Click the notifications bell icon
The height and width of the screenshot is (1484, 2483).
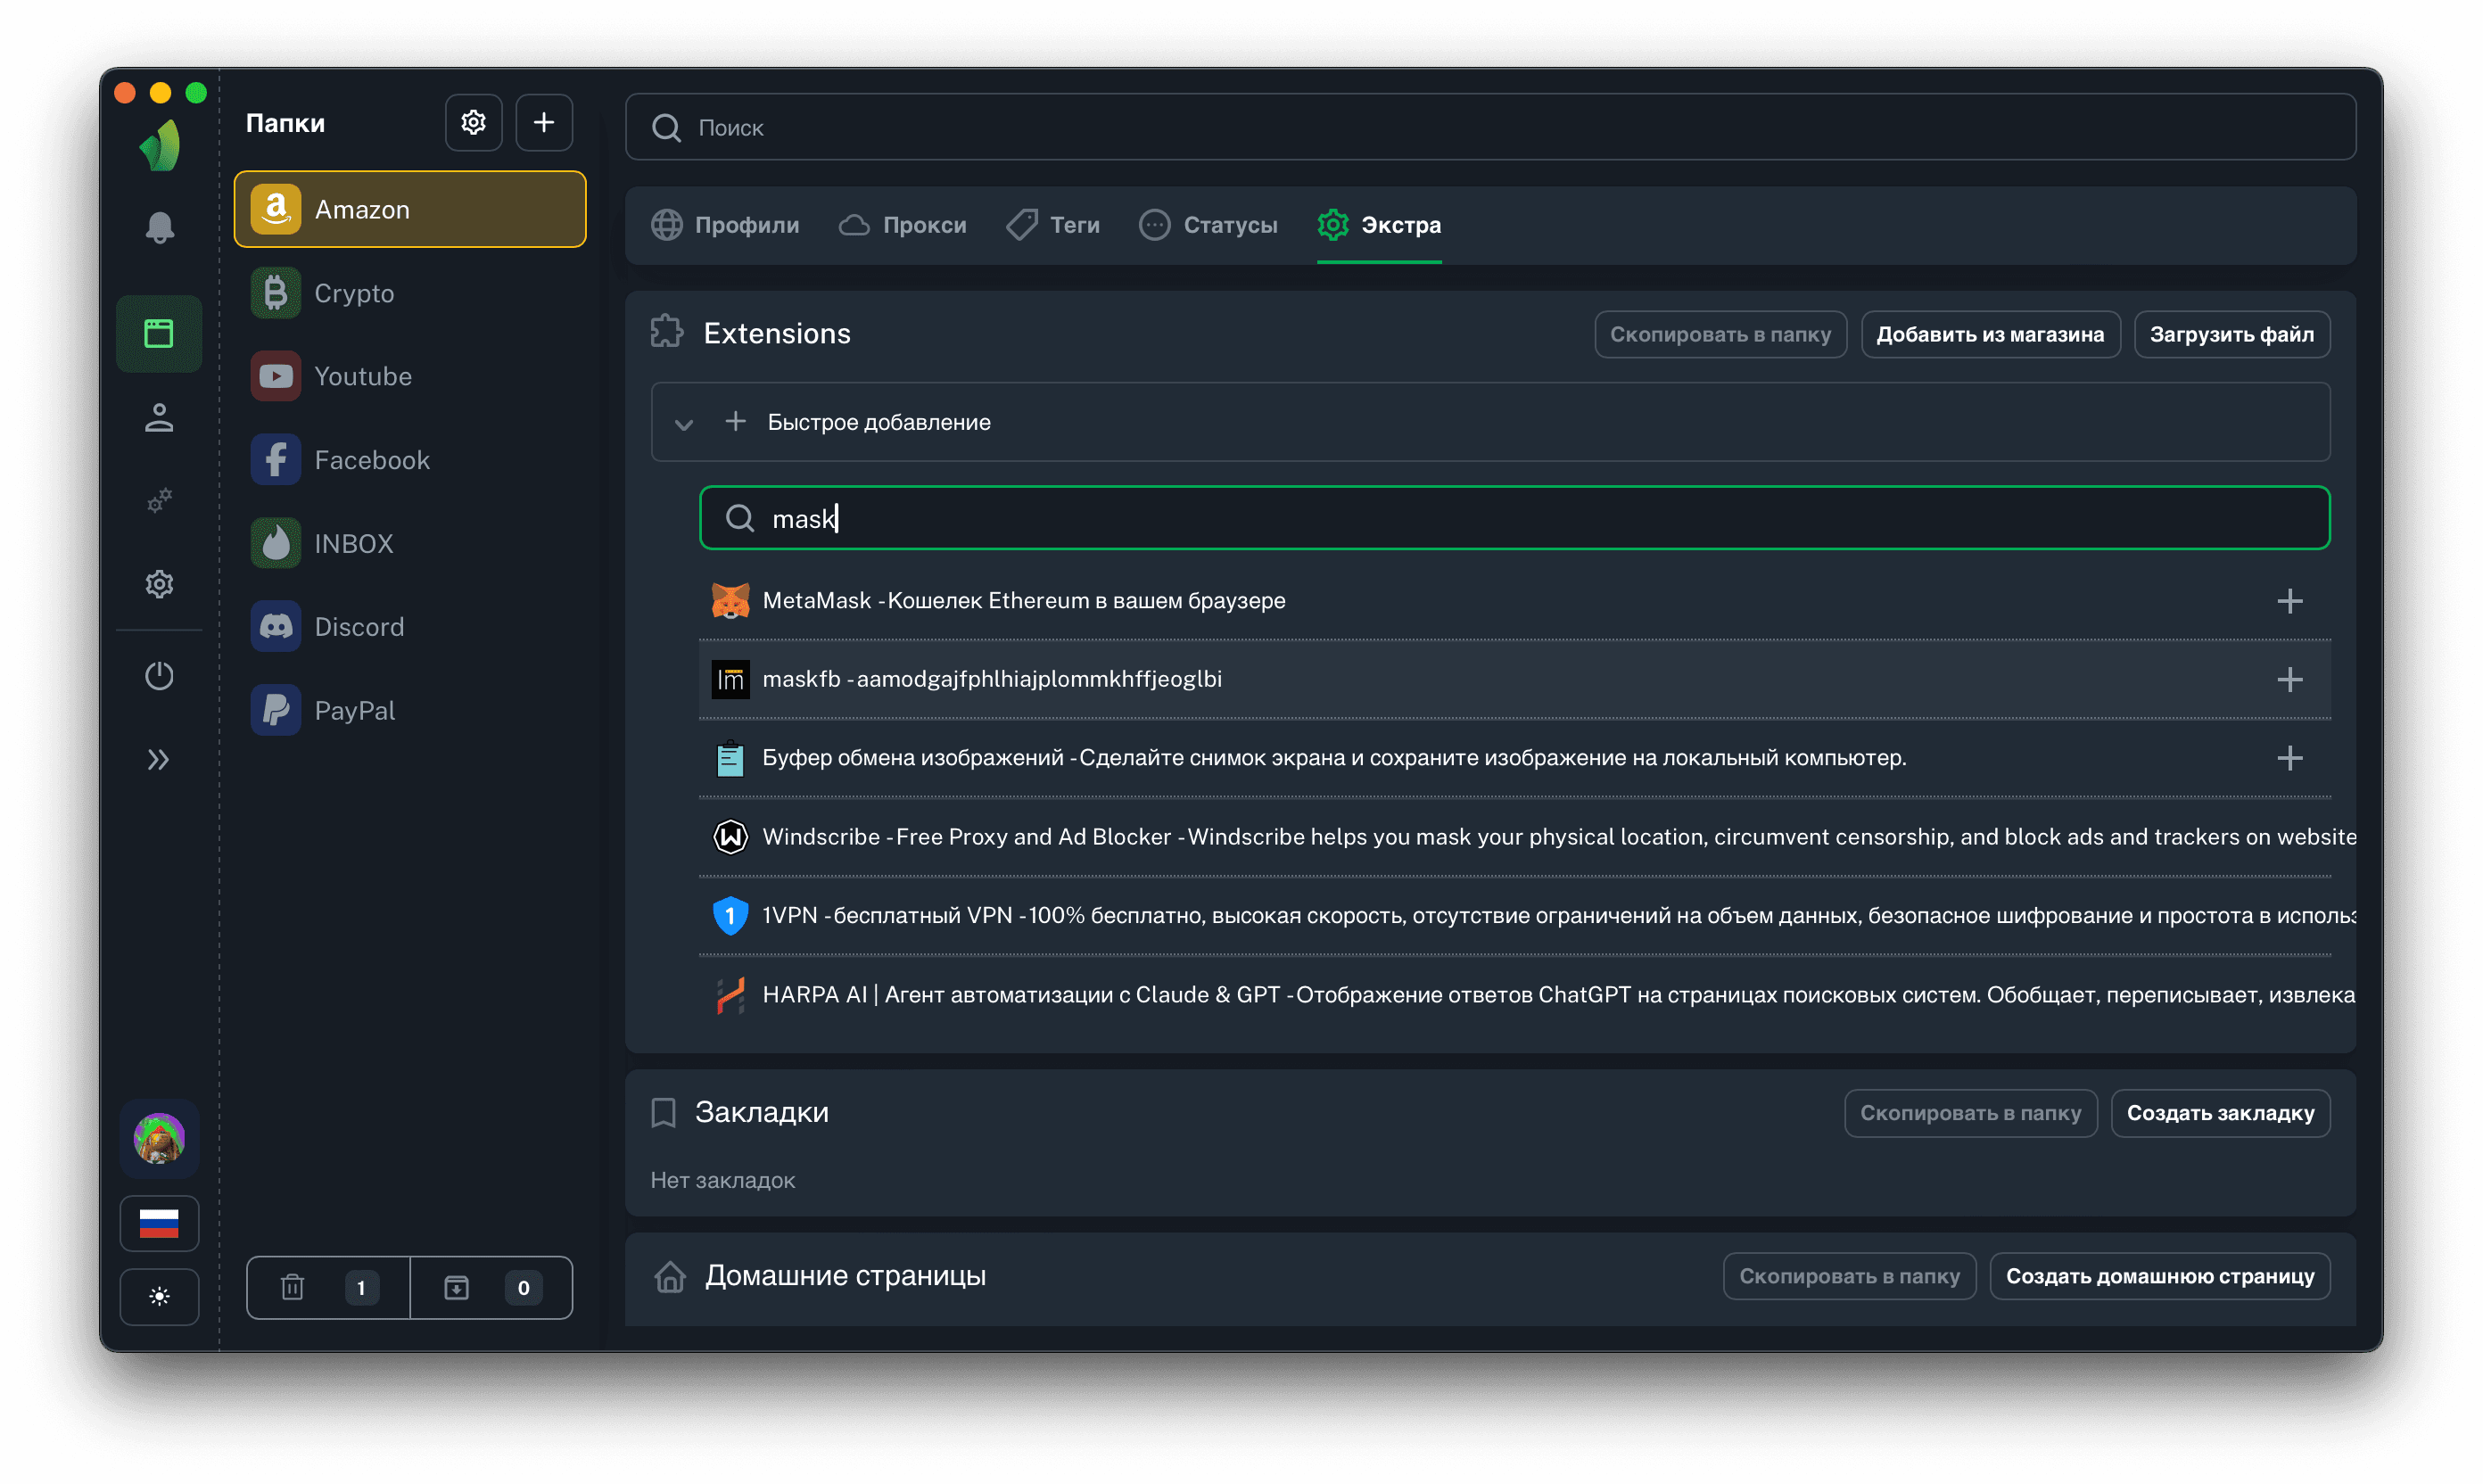click(x=159, y=228)
